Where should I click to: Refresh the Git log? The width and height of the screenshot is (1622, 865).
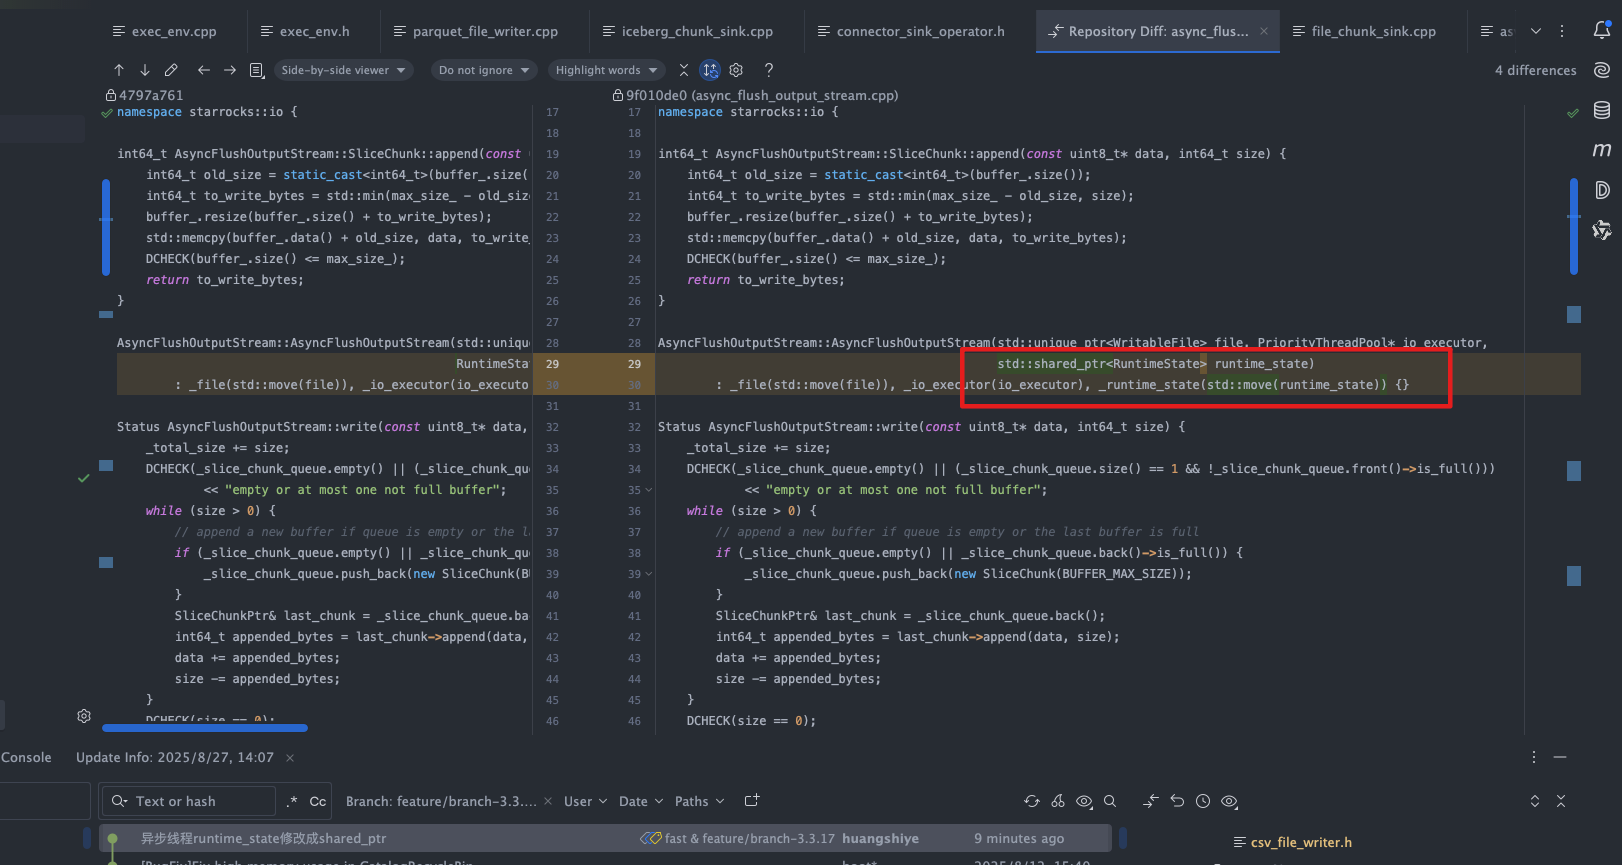pyautogui.click(x=1032, y=801)
